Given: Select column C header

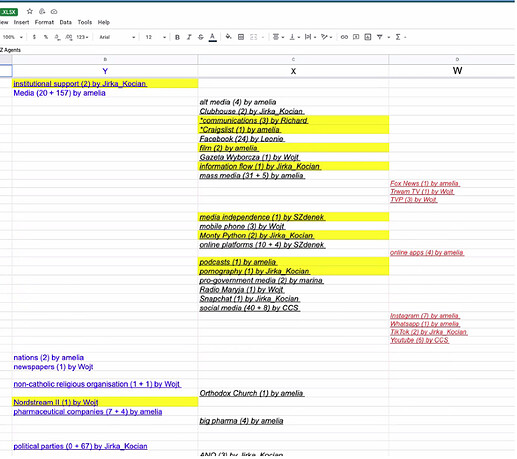Looking at the screenshot, I should [293, 59].
